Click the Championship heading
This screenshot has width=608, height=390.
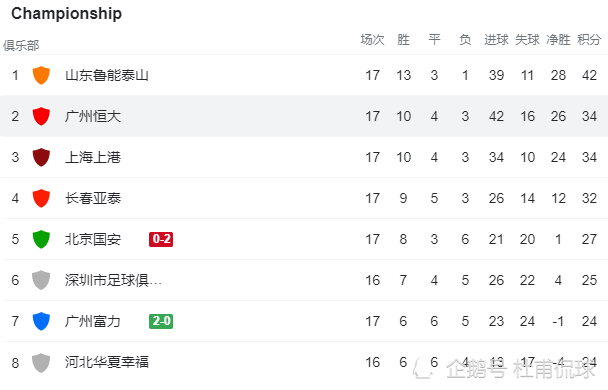(66, 14)
